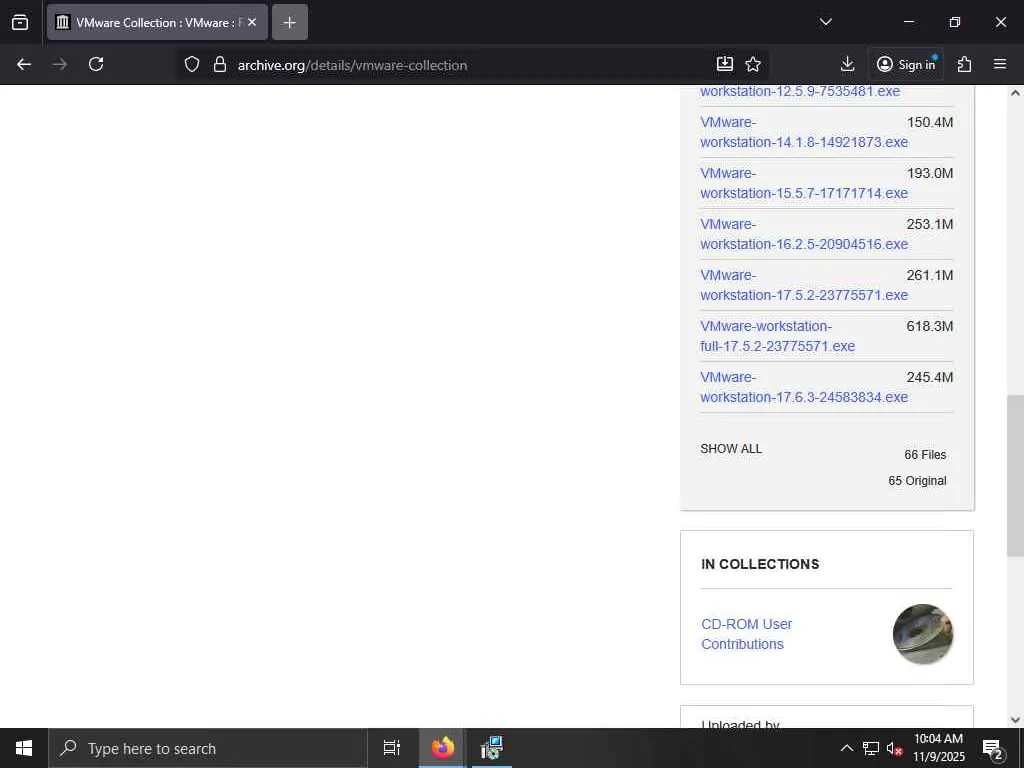Download VMware-workstation-16.2.5-20904516.exe
Image resolution: width=1024 pixels, height=768 pixels.
[x=804, y=234]
